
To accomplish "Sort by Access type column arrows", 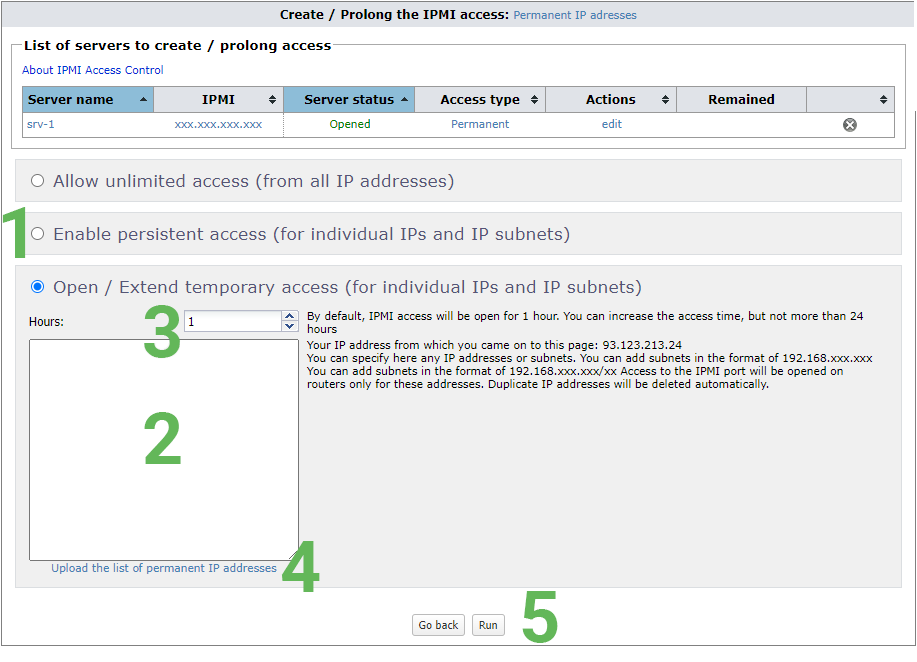I will click(534, 100).
